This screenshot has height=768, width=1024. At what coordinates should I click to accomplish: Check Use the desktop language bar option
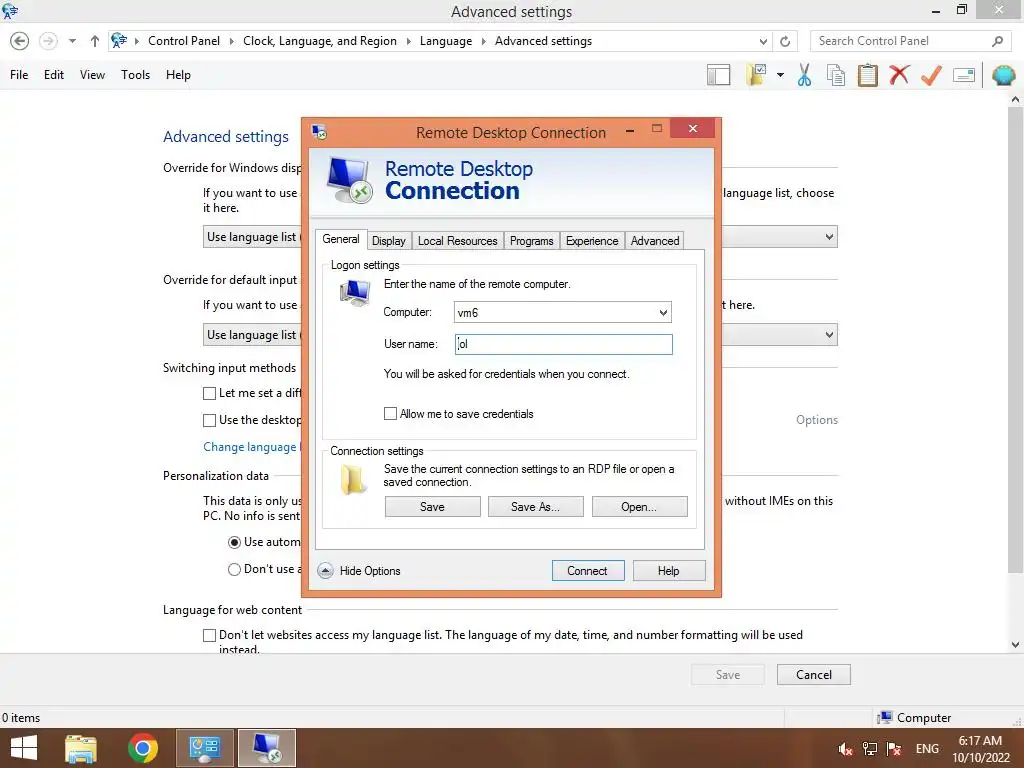click(x=210, y=420)
